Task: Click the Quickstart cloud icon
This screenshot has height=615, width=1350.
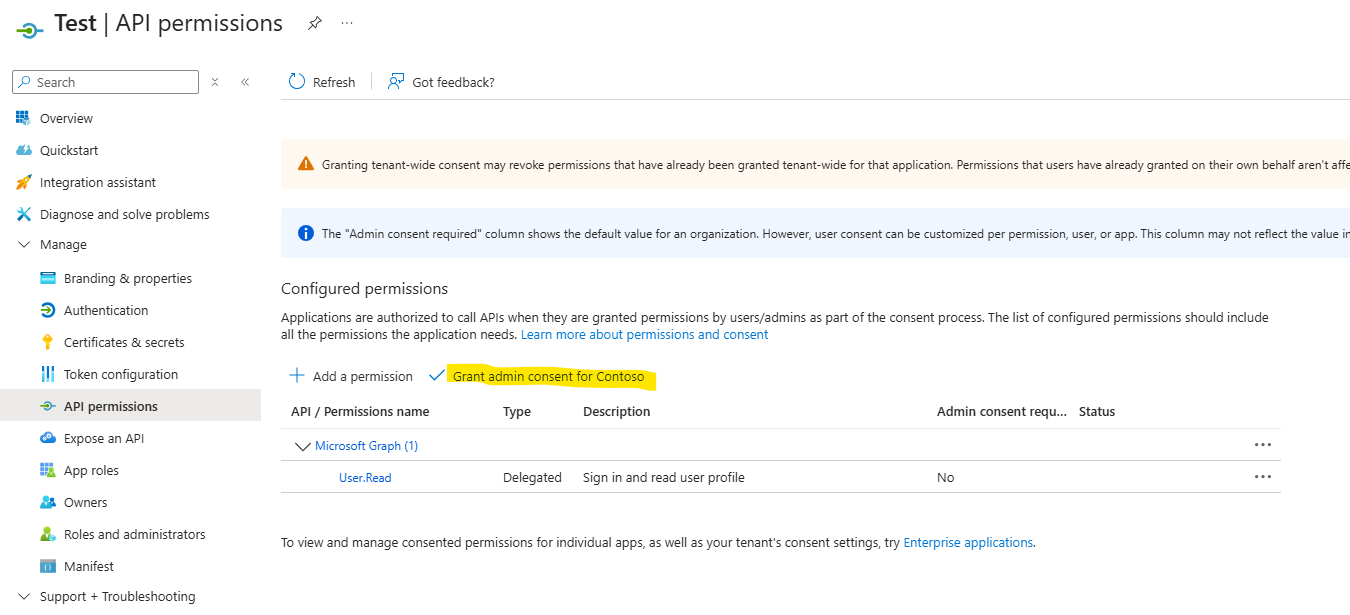Action: pos(24,150)
